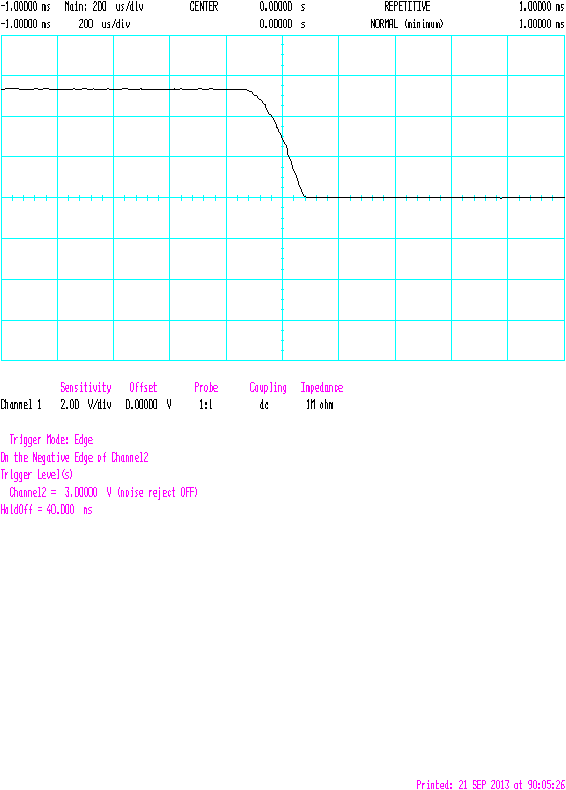Select the dc coupling value
Viewport: 566px width, 790px height.
264,405
